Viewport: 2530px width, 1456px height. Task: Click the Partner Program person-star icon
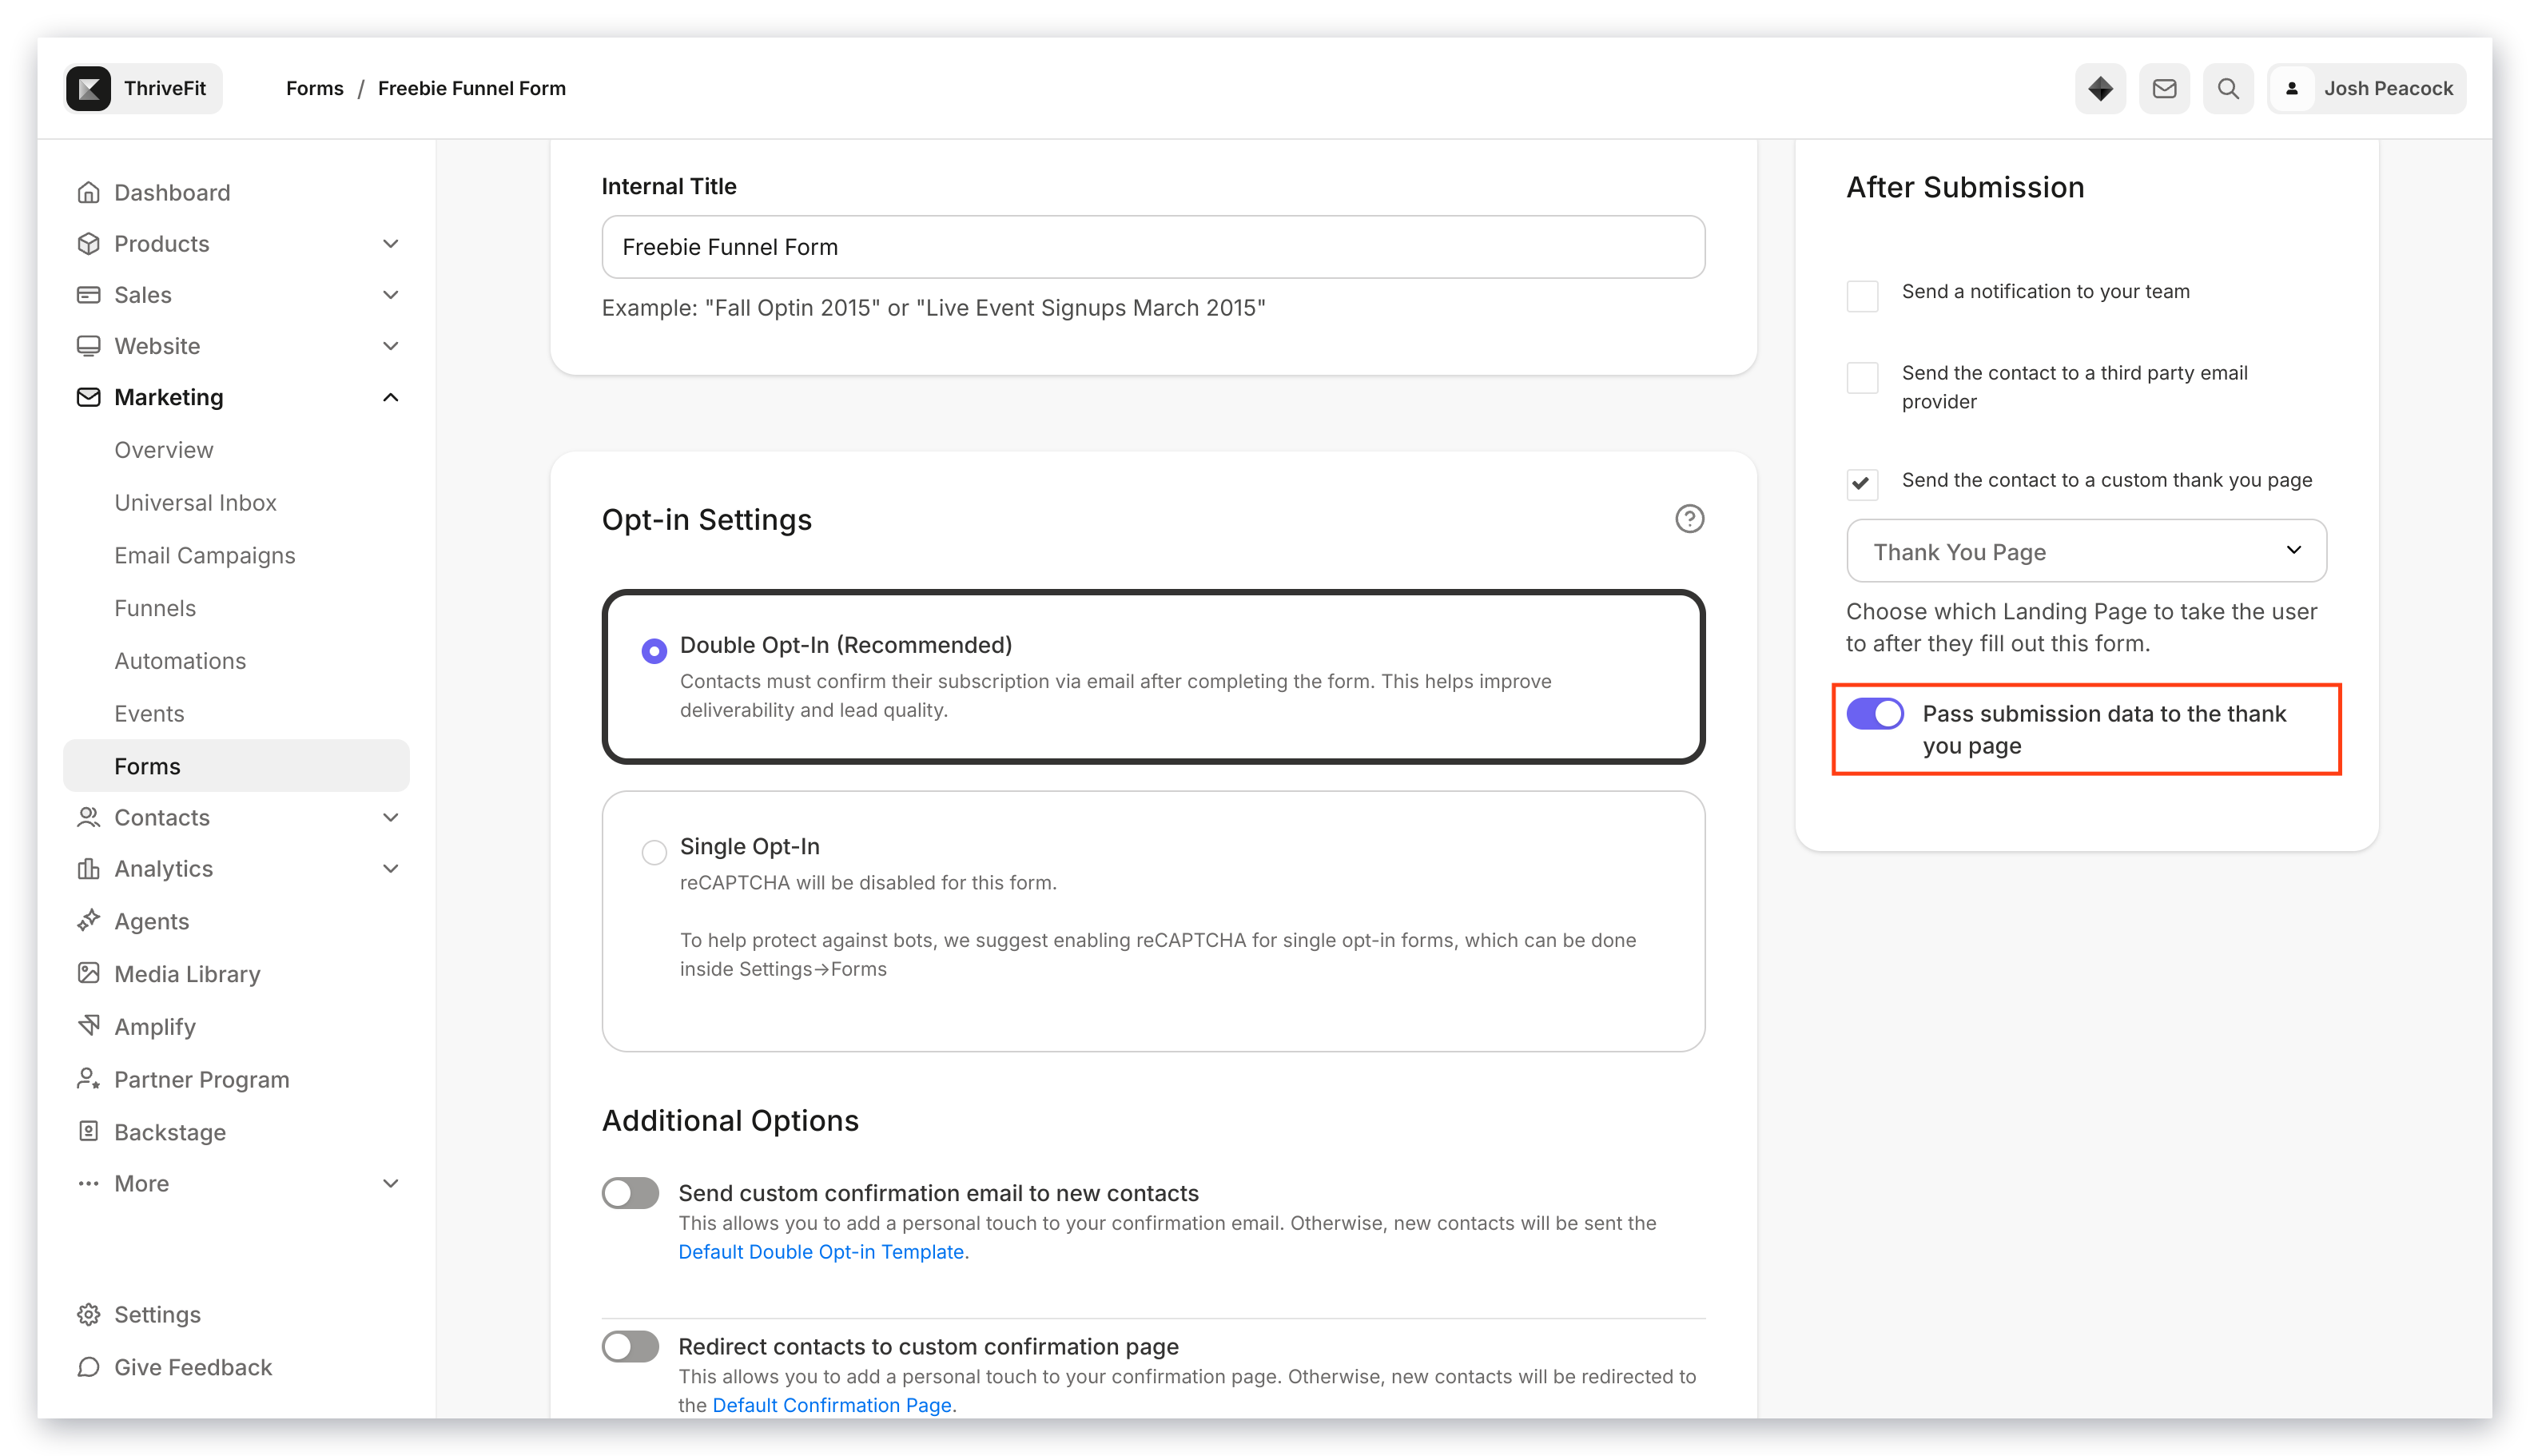click(88, 1078)
